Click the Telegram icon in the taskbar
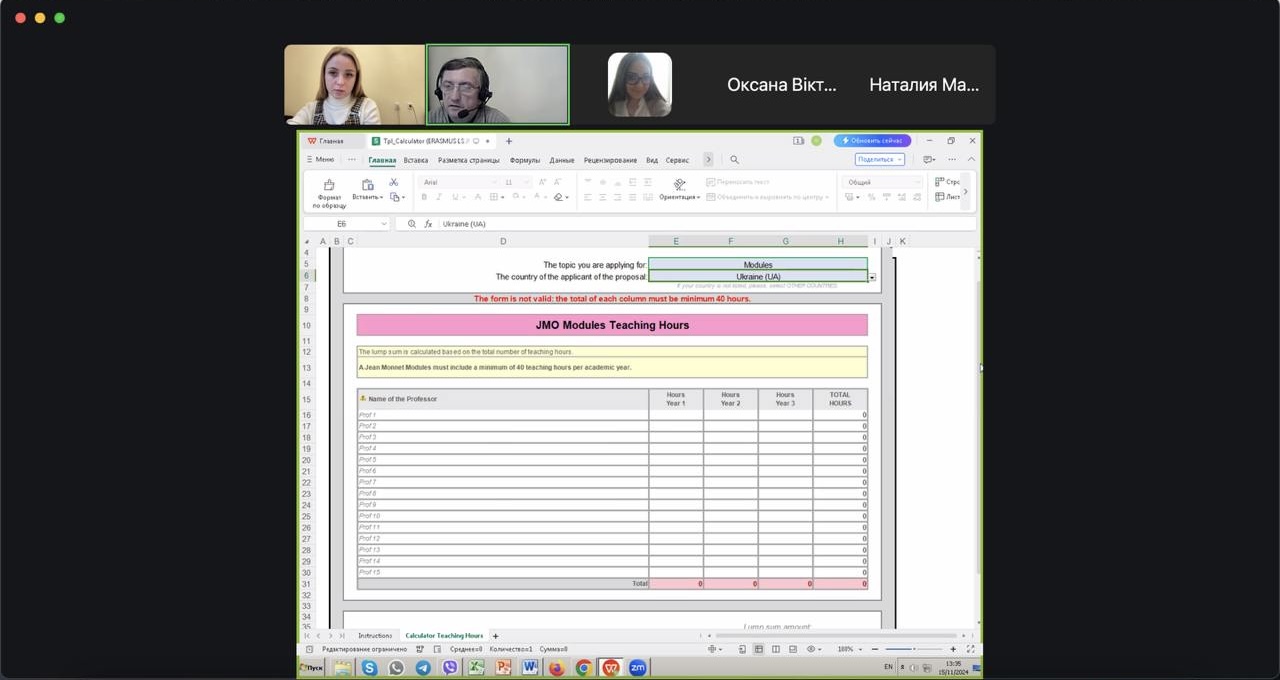This screenshot has height=680, width=1280. (423, 667)
